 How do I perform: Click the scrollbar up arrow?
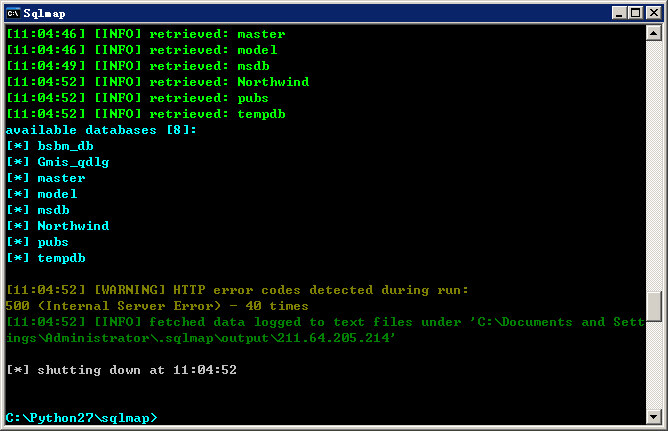pyautogui.click(x=654, y=33)
